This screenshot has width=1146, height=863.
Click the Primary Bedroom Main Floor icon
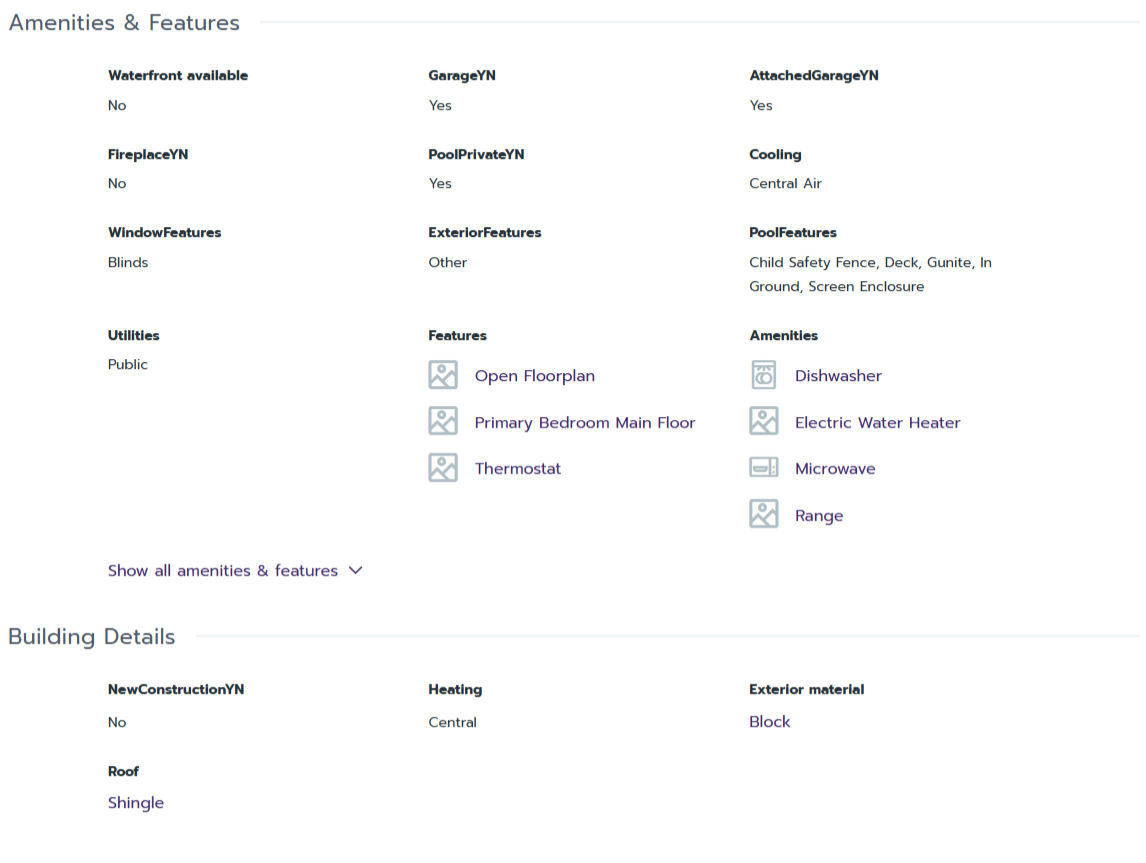[x=443, y=421]
